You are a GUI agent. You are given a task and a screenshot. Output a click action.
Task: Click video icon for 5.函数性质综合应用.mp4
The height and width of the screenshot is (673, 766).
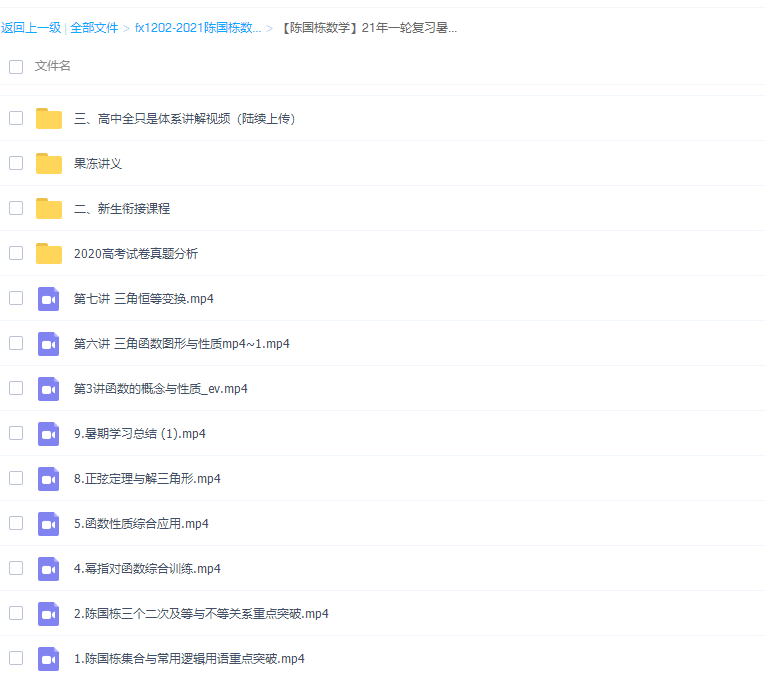click(48, 523)
